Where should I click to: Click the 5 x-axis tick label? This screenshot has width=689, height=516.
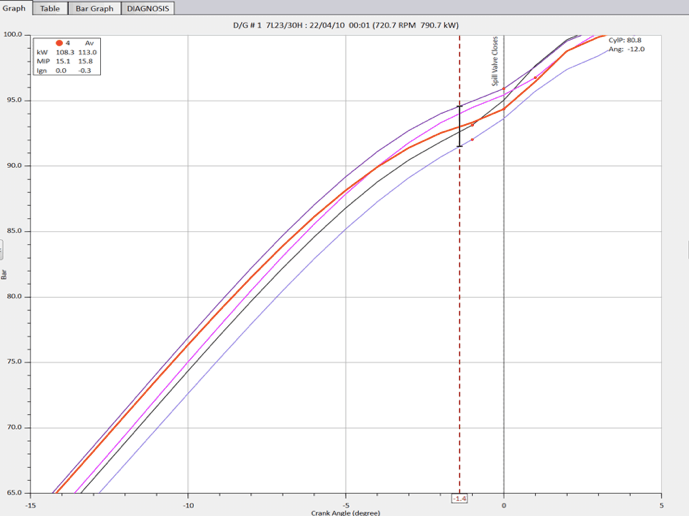tap(661, 505)
